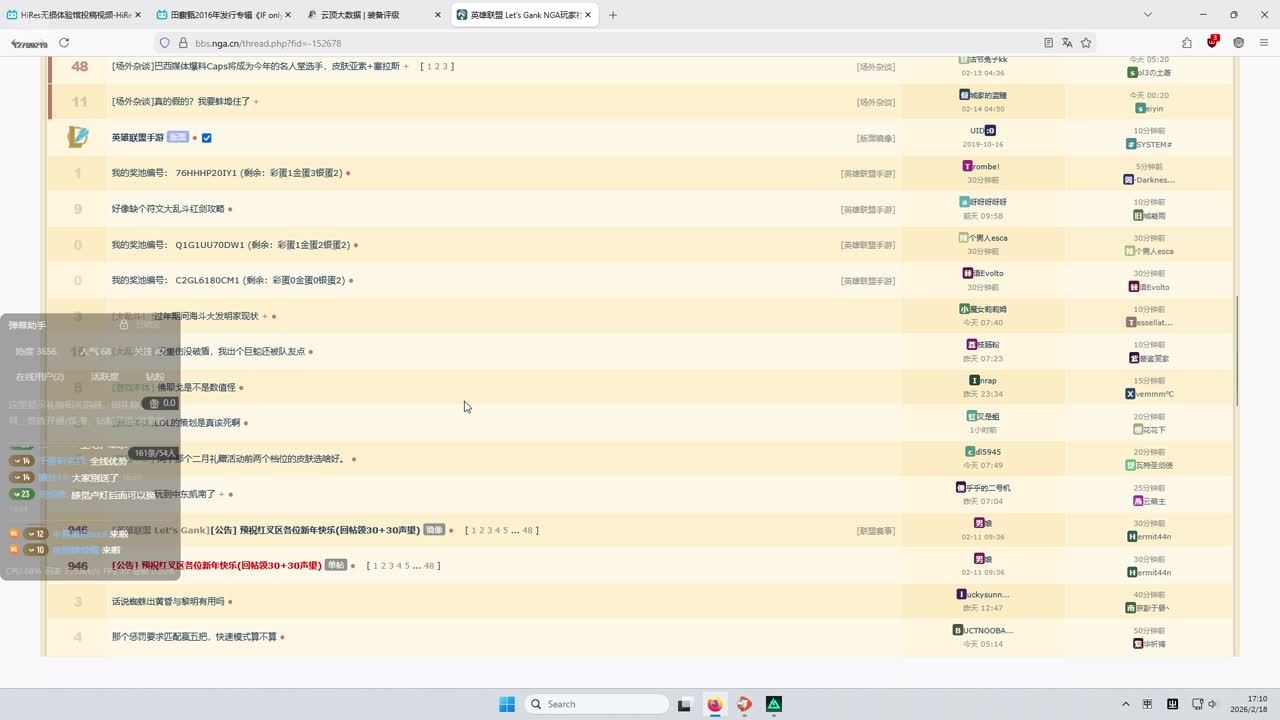Expand the system tray hidden icons chevron
The width and height of the screenshot is (1280, 720).
pyautogui.click(x=1126, y=704)
